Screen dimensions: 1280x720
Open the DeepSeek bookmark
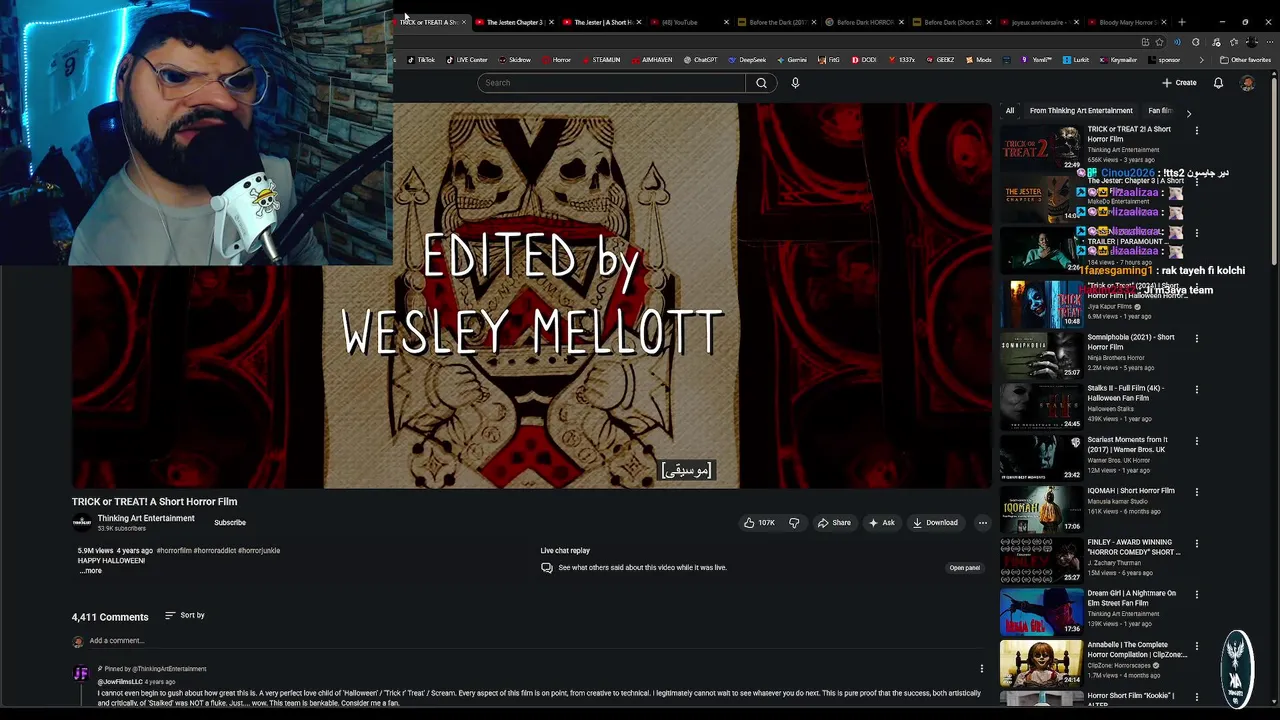coord(748,60)
